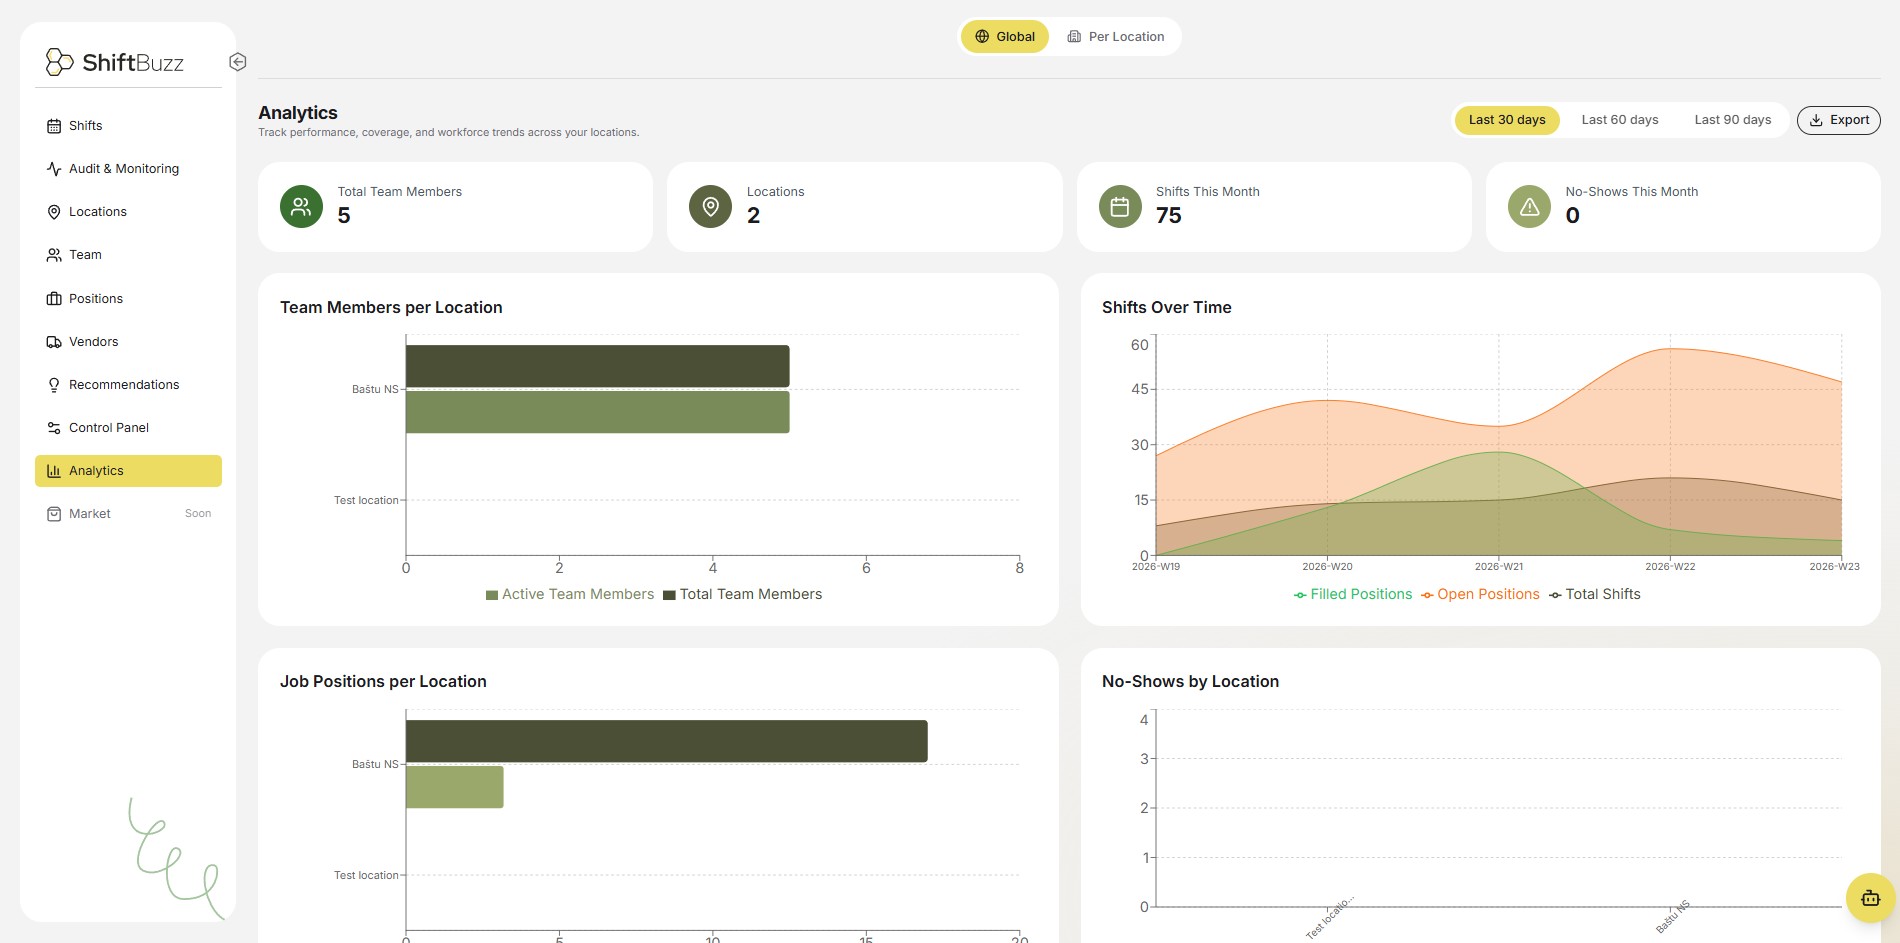Export the analytics data
This screenshot has width=1900, height=943.
point(1839,120)
